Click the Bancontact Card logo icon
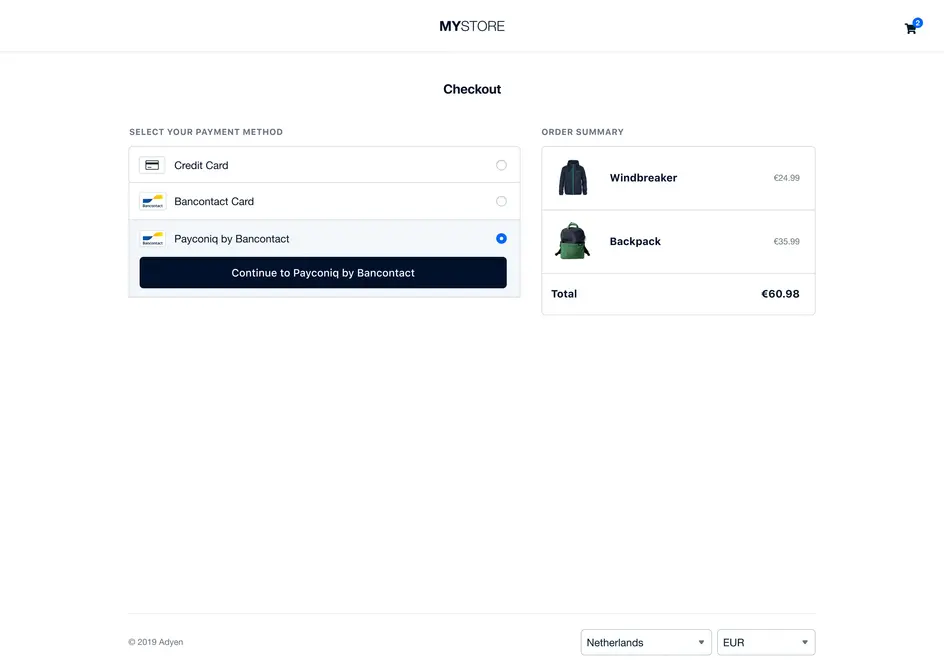Viewport: 944px width, 671px height. click(x=152, y=201)
